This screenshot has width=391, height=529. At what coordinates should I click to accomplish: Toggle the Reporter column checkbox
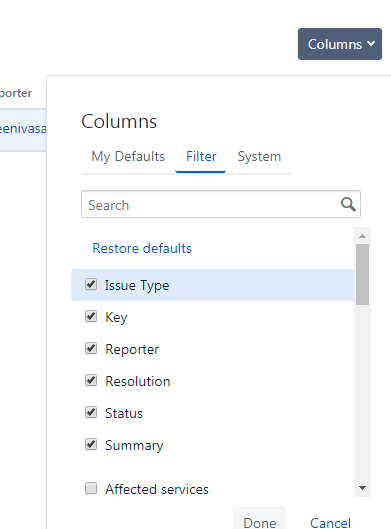91,348
